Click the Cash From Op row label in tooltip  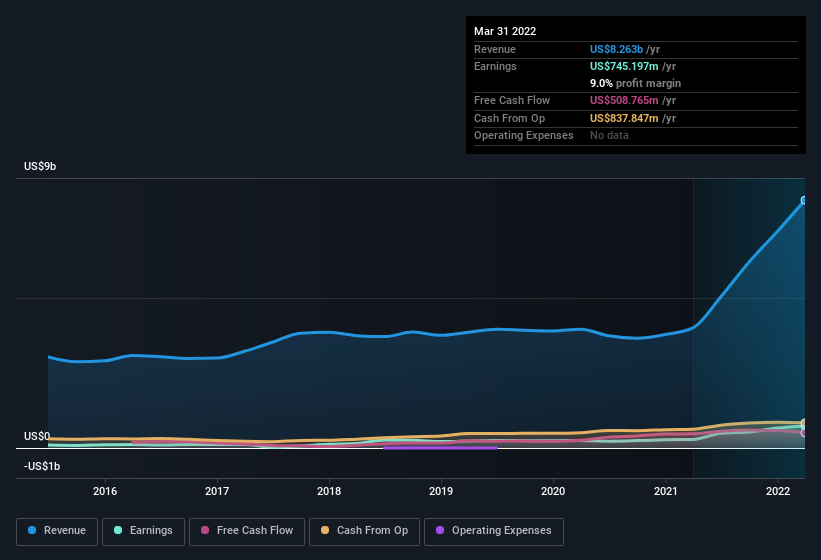coord(509,118)
